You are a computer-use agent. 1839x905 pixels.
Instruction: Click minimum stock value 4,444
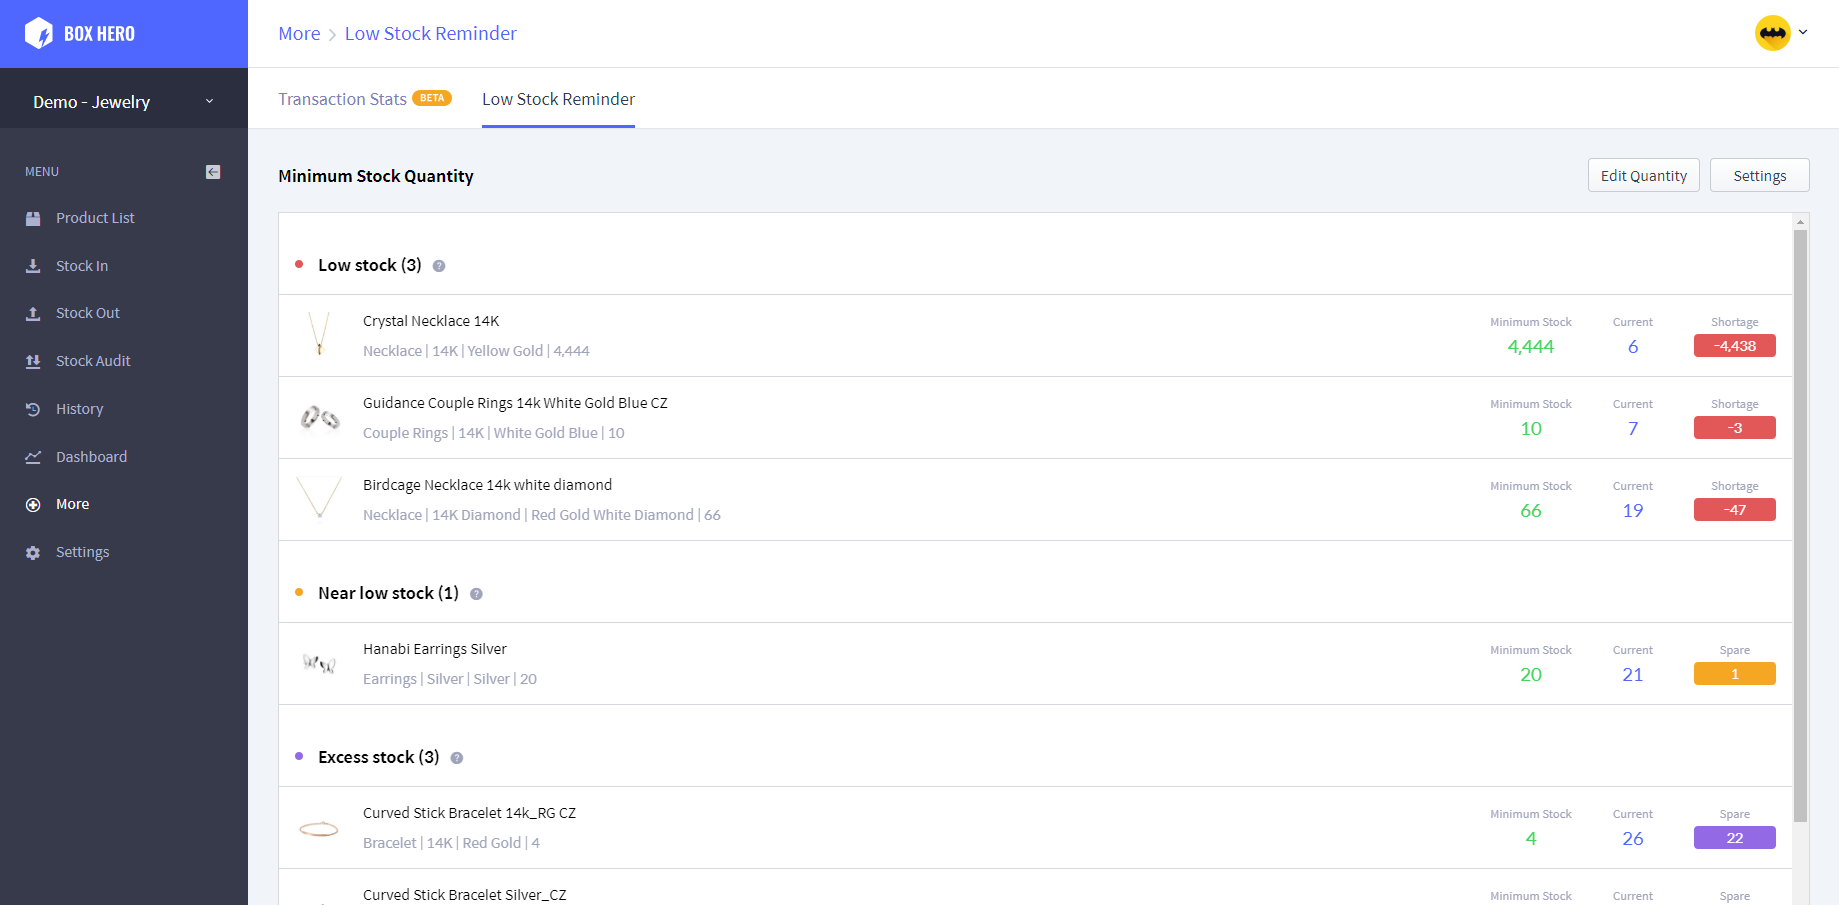coord(1531,347)
